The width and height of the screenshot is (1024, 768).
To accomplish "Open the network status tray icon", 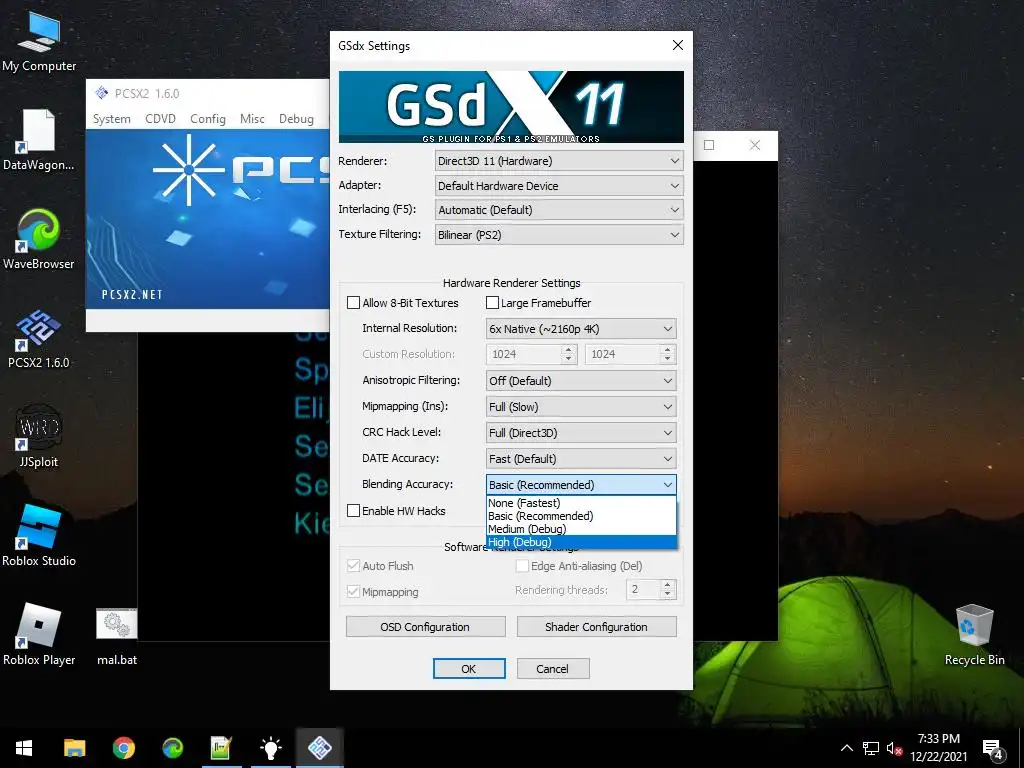I will coord(871,748).
